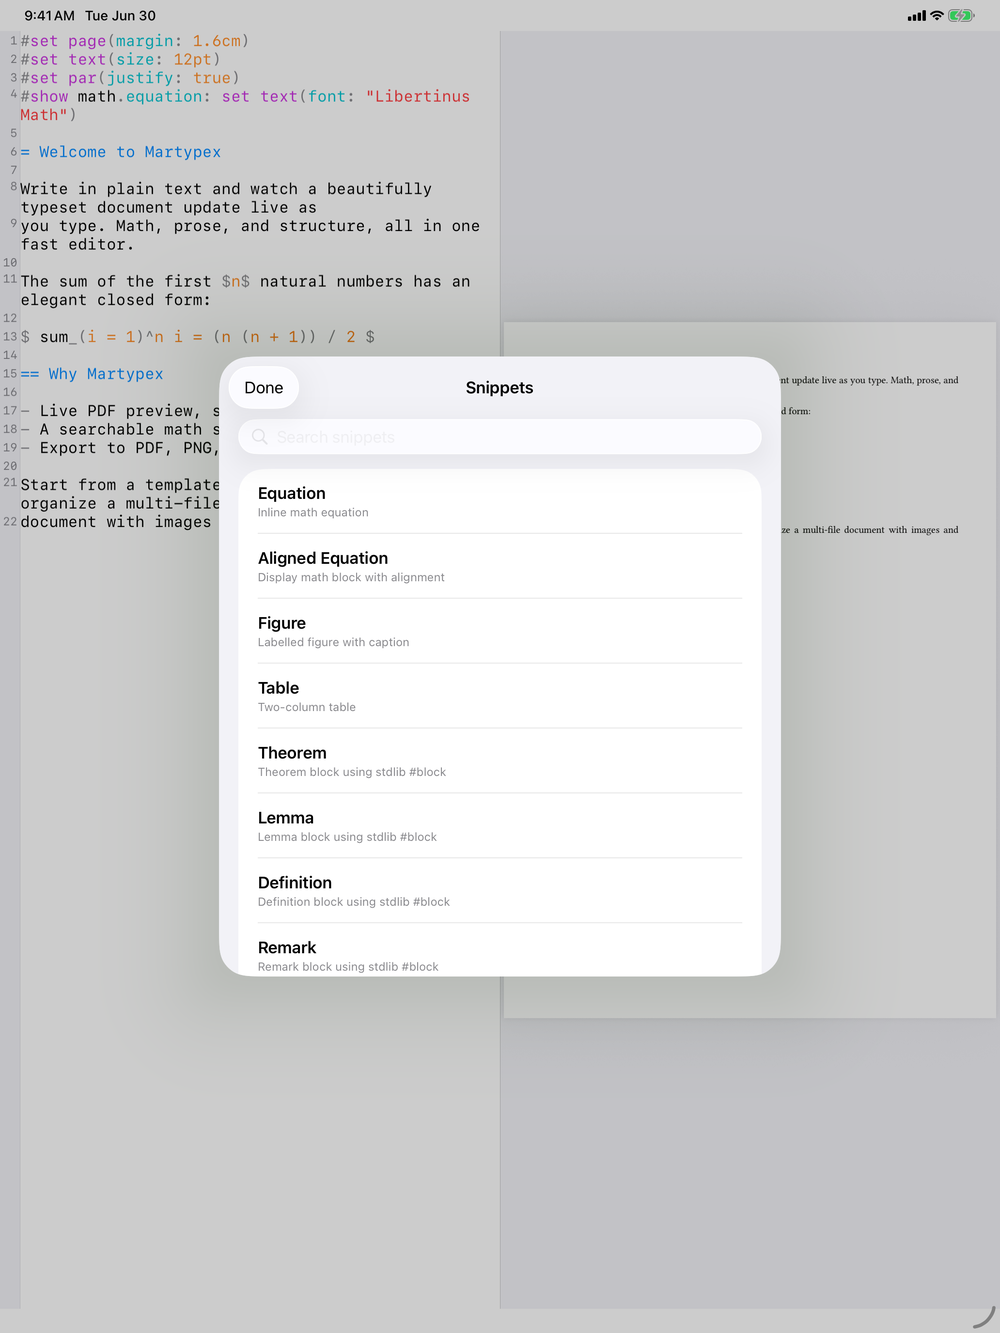Place cursor on '#set page(margin: 1.6cm)' line
Screen dimensions: 1000x1333
pos(134,41)
